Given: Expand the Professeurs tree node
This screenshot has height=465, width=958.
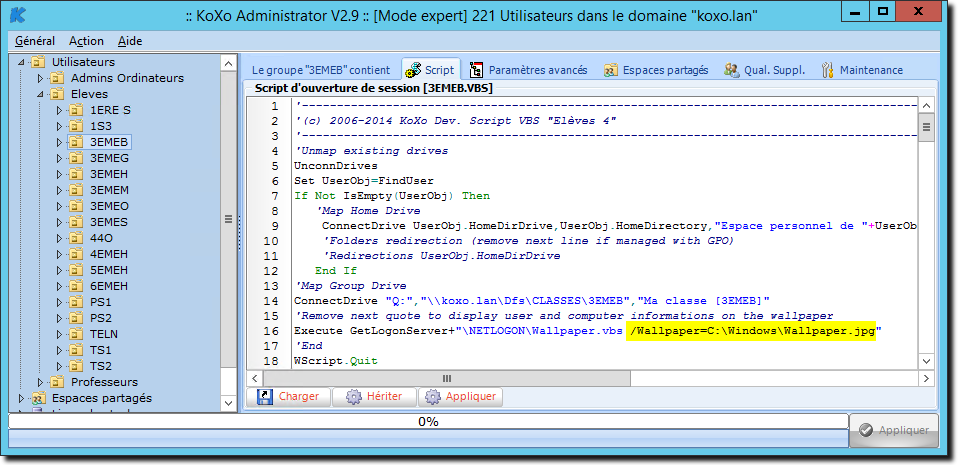Looking at the screenshot, I should click(x=41, y=382).
